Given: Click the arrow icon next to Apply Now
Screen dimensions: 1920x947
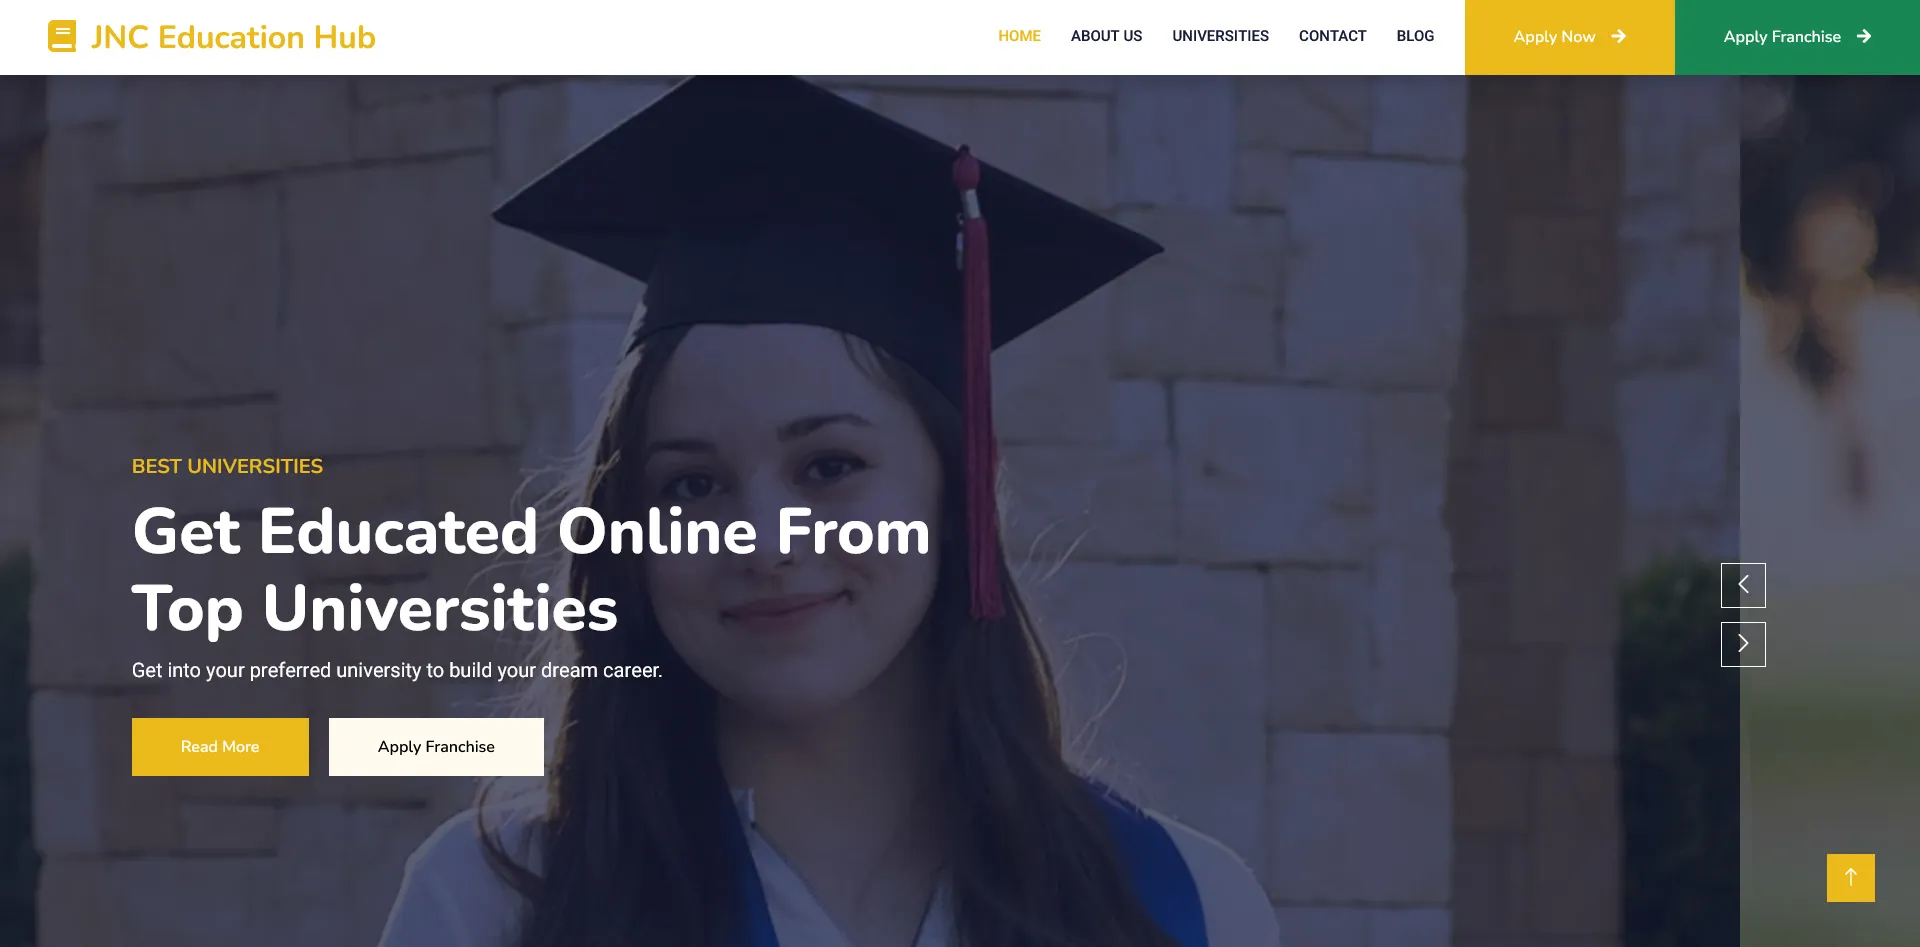Looking at the screenshot, I should (x=1619, y=36).
